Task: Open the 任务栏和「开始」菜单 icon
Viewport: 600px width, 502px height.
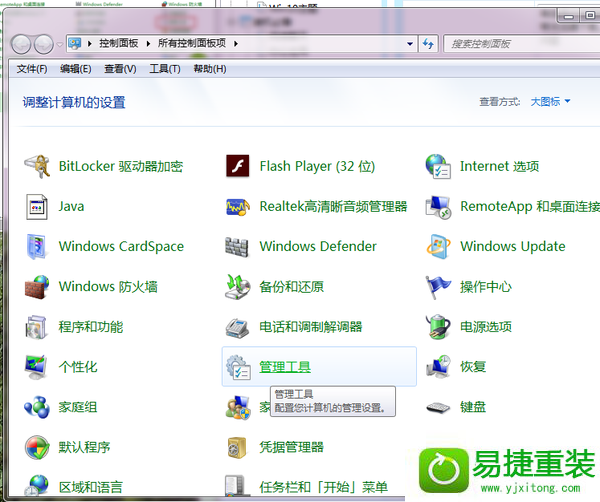Action: (235, 487)
